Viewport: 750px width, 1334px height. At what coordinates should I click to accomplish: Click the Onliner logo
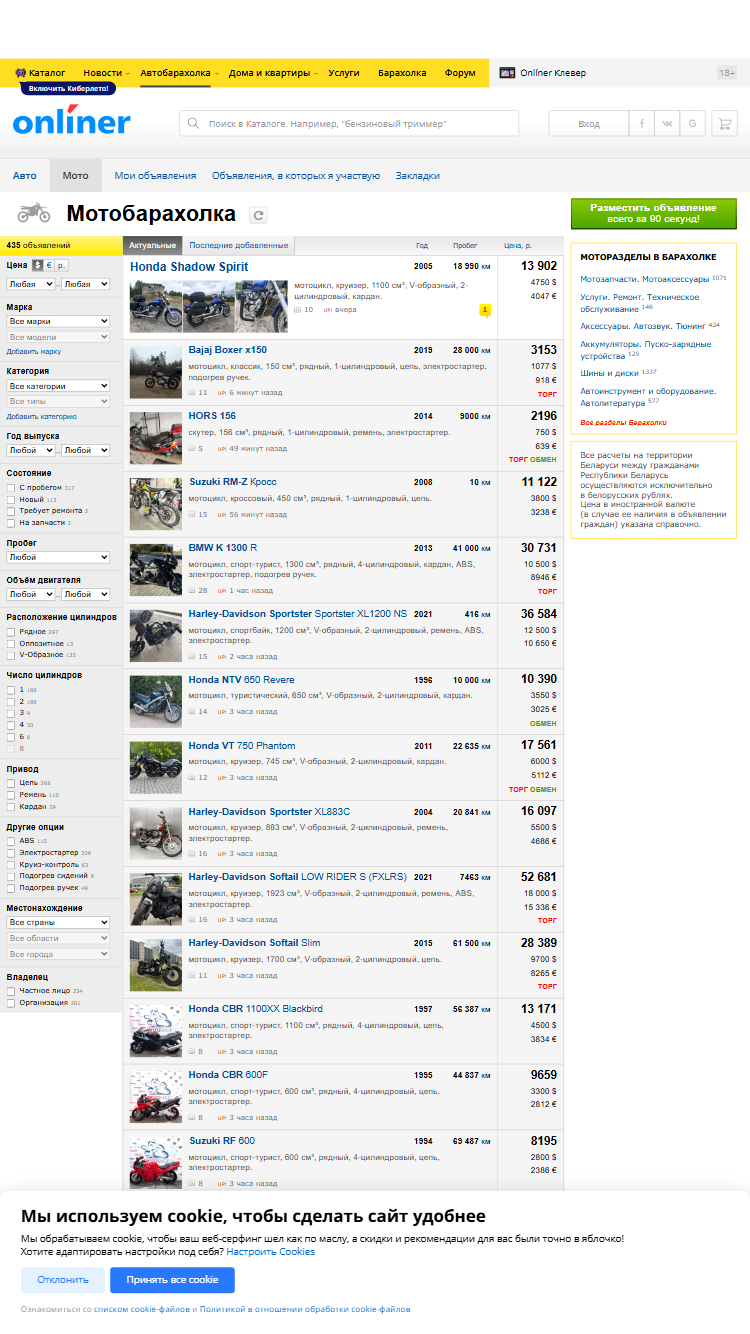[71, 121]
